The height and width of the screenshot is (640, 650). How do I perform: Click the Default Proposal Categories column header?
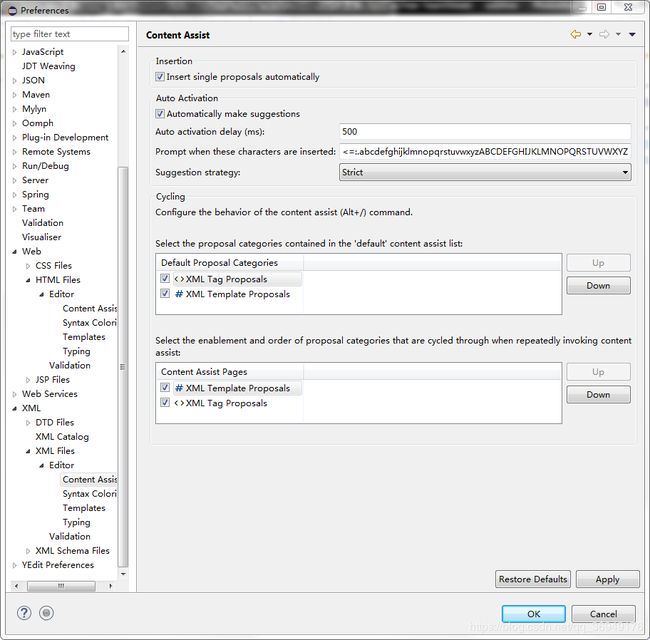pyautogui.click(x=230, y=263)
